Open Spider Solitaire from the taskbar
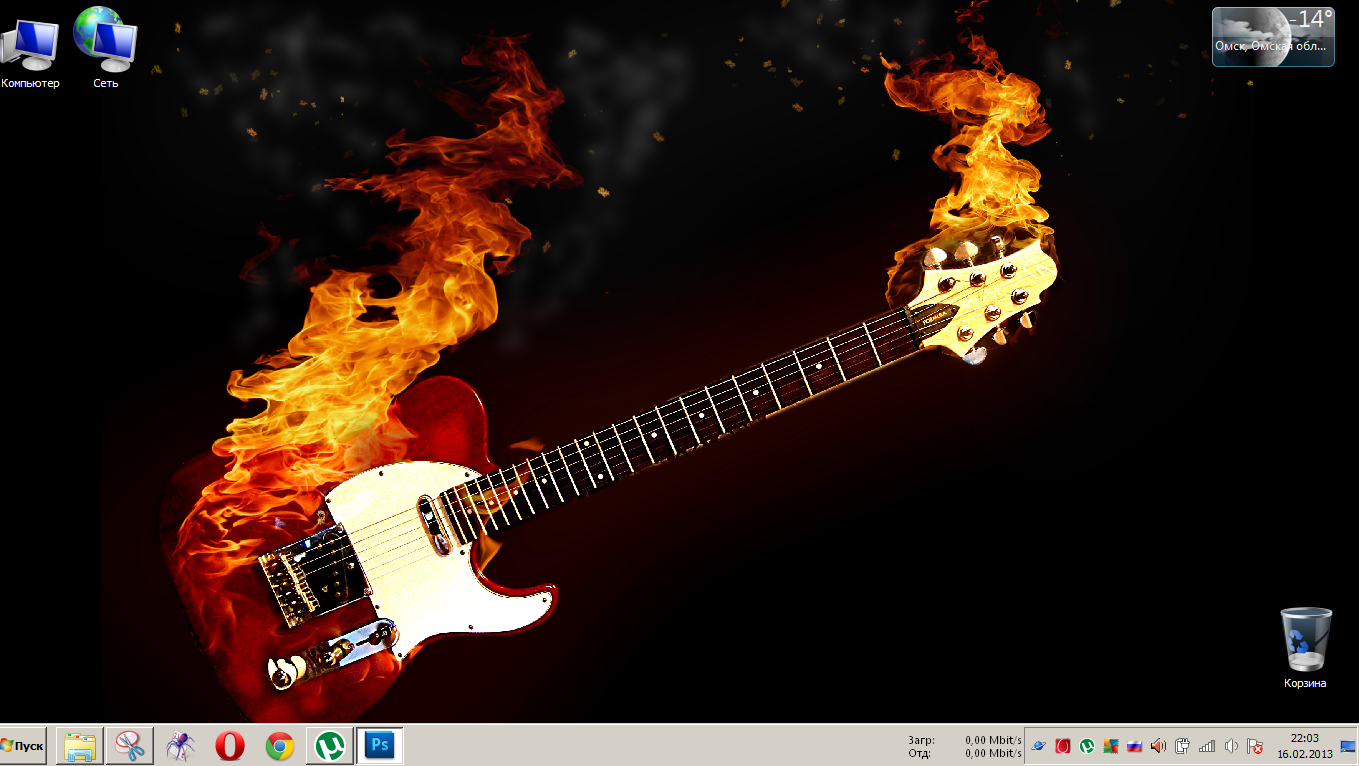Image resolution: width=1359 pixels, height=766 pixels. coord(180,746)
